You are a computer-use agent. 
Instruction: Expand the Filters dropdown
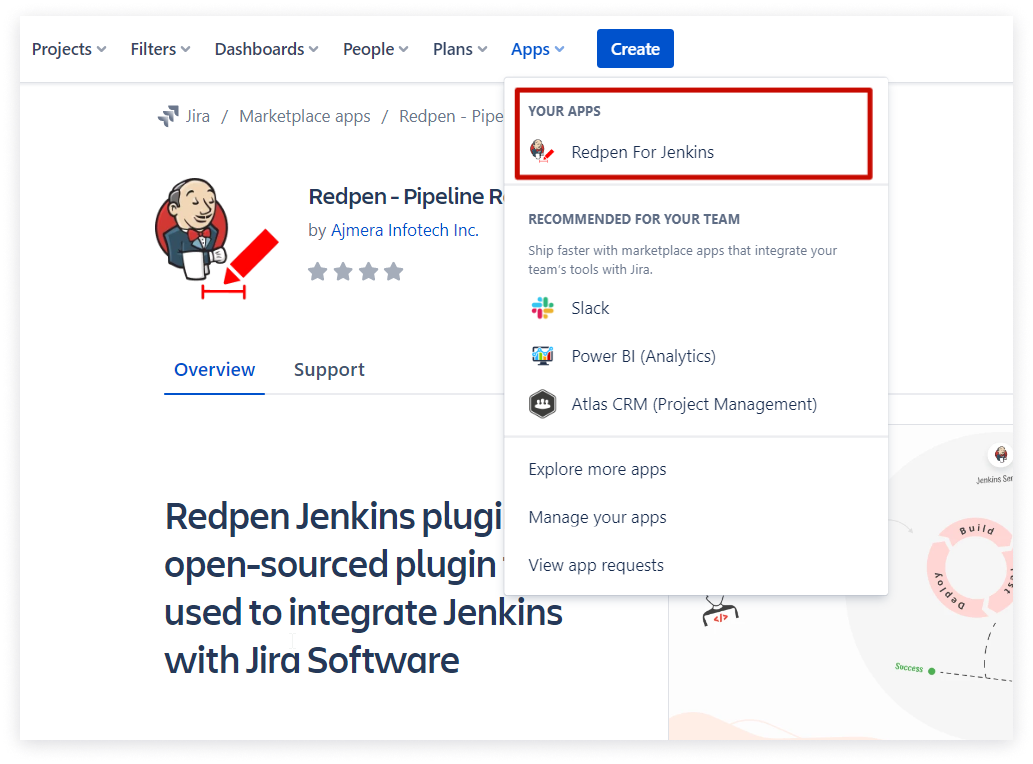pos(161,49)
